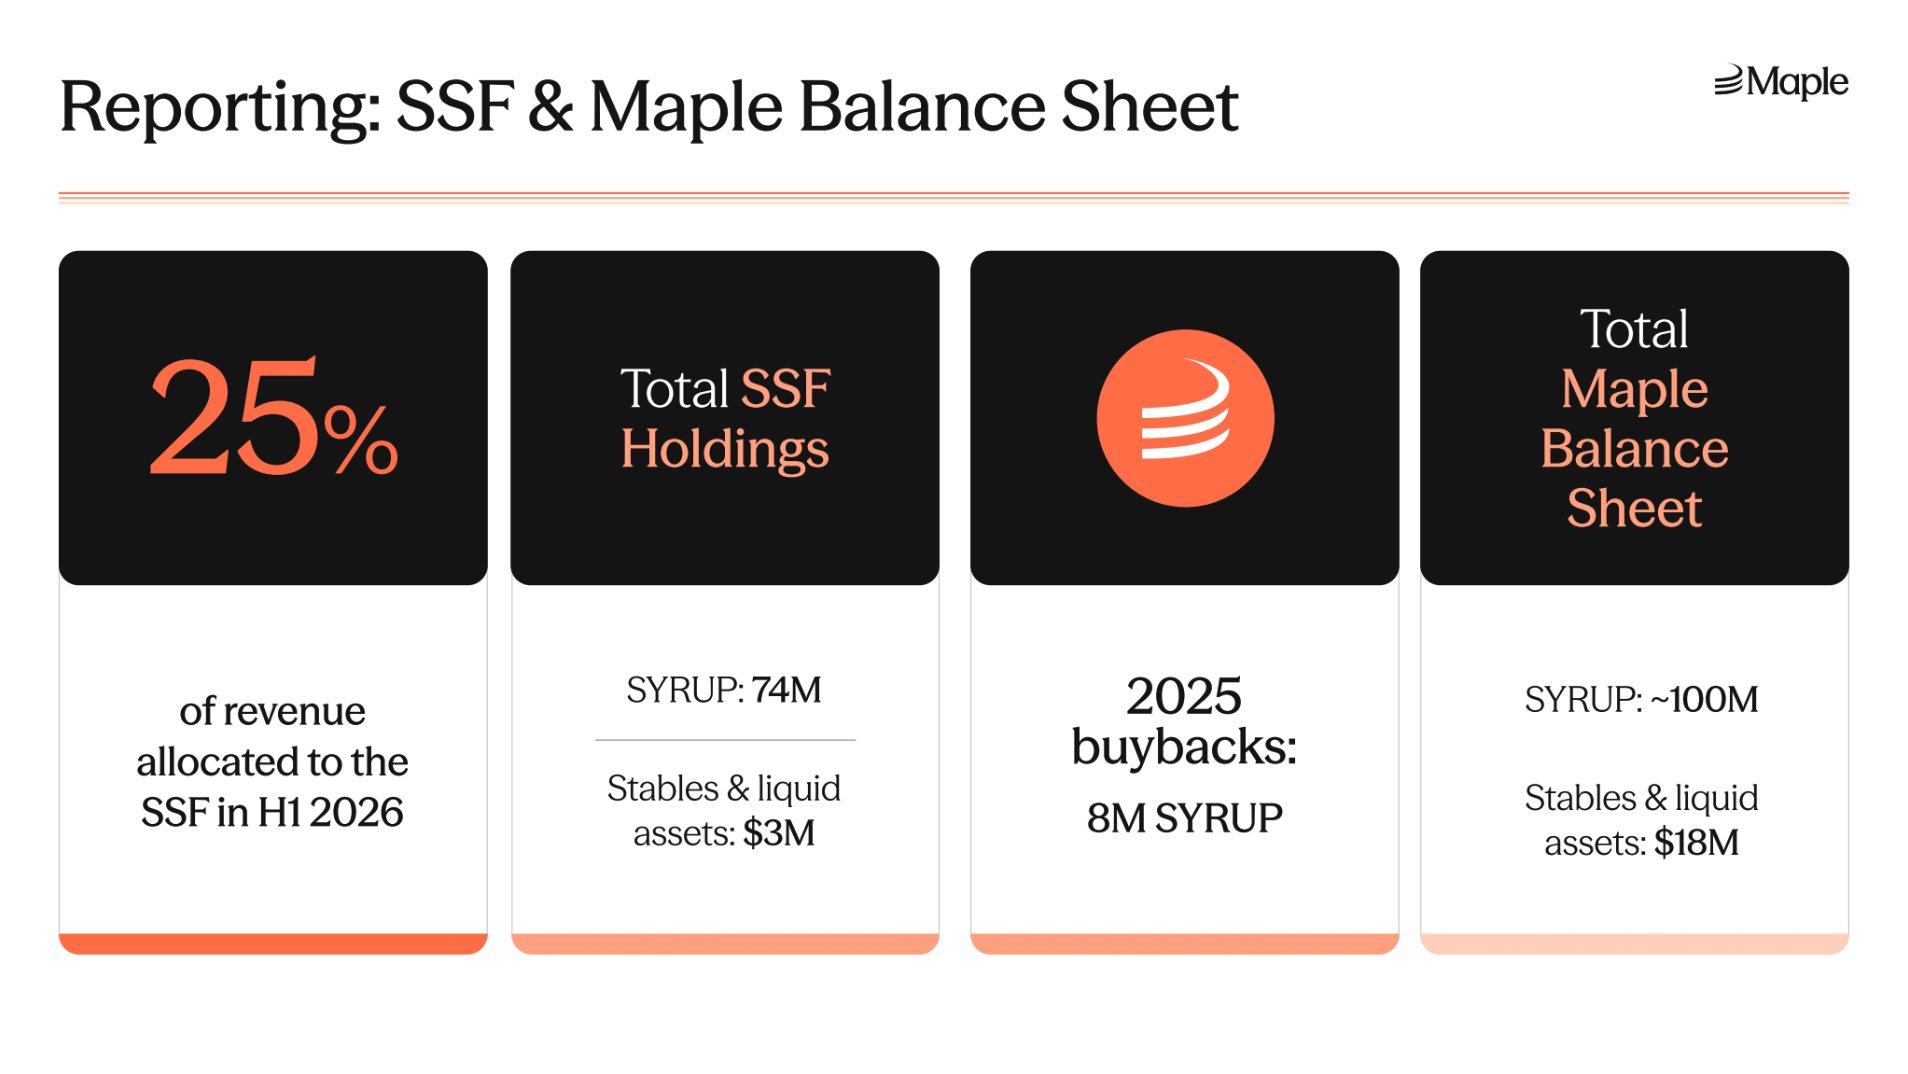The image size is (1908, 1074).
Task: Select the slide title about SSF reporting
Action: point(648,106)
